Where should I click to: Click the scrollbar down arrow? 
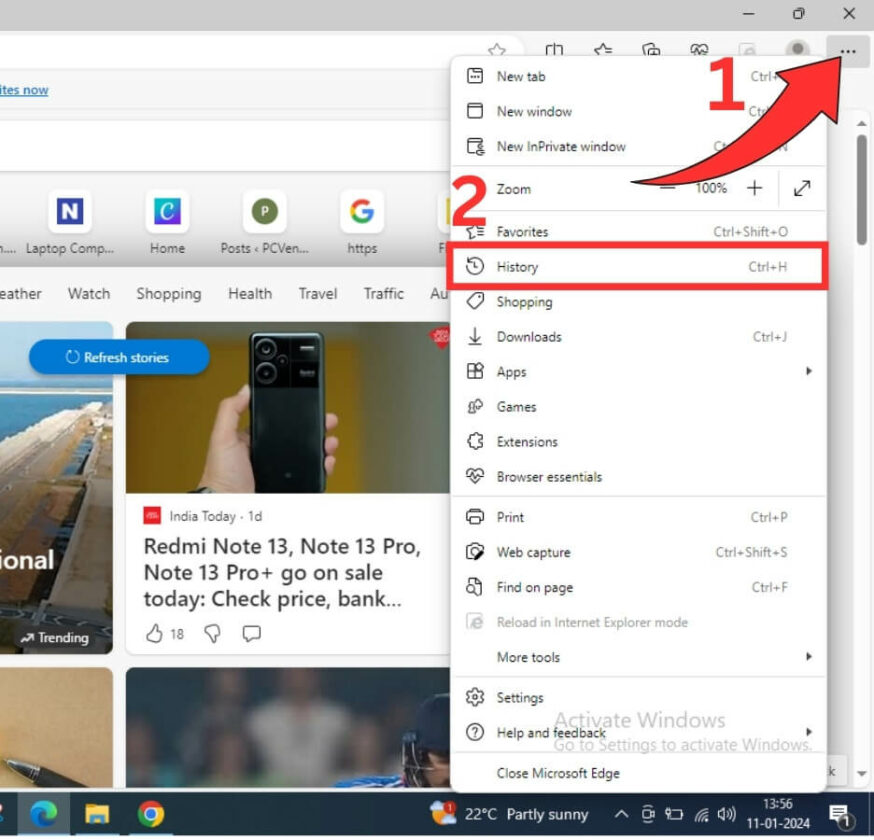coord(862,773)
